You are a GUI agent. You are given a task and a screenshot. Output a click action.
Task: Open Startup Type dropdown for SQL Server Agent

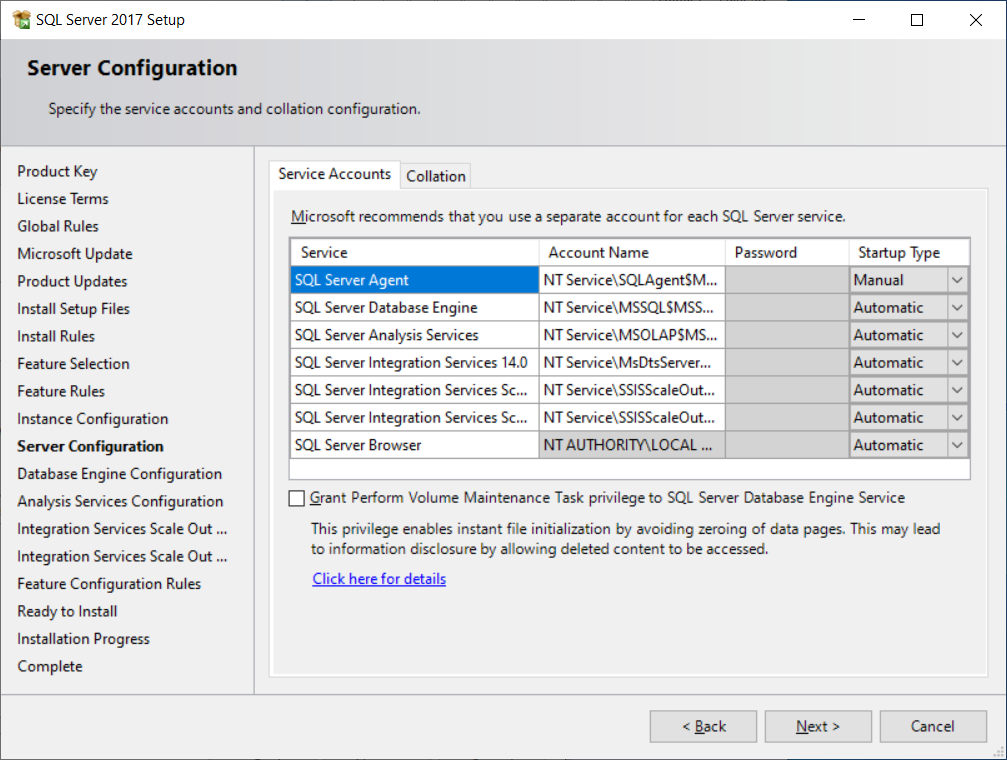958,280
